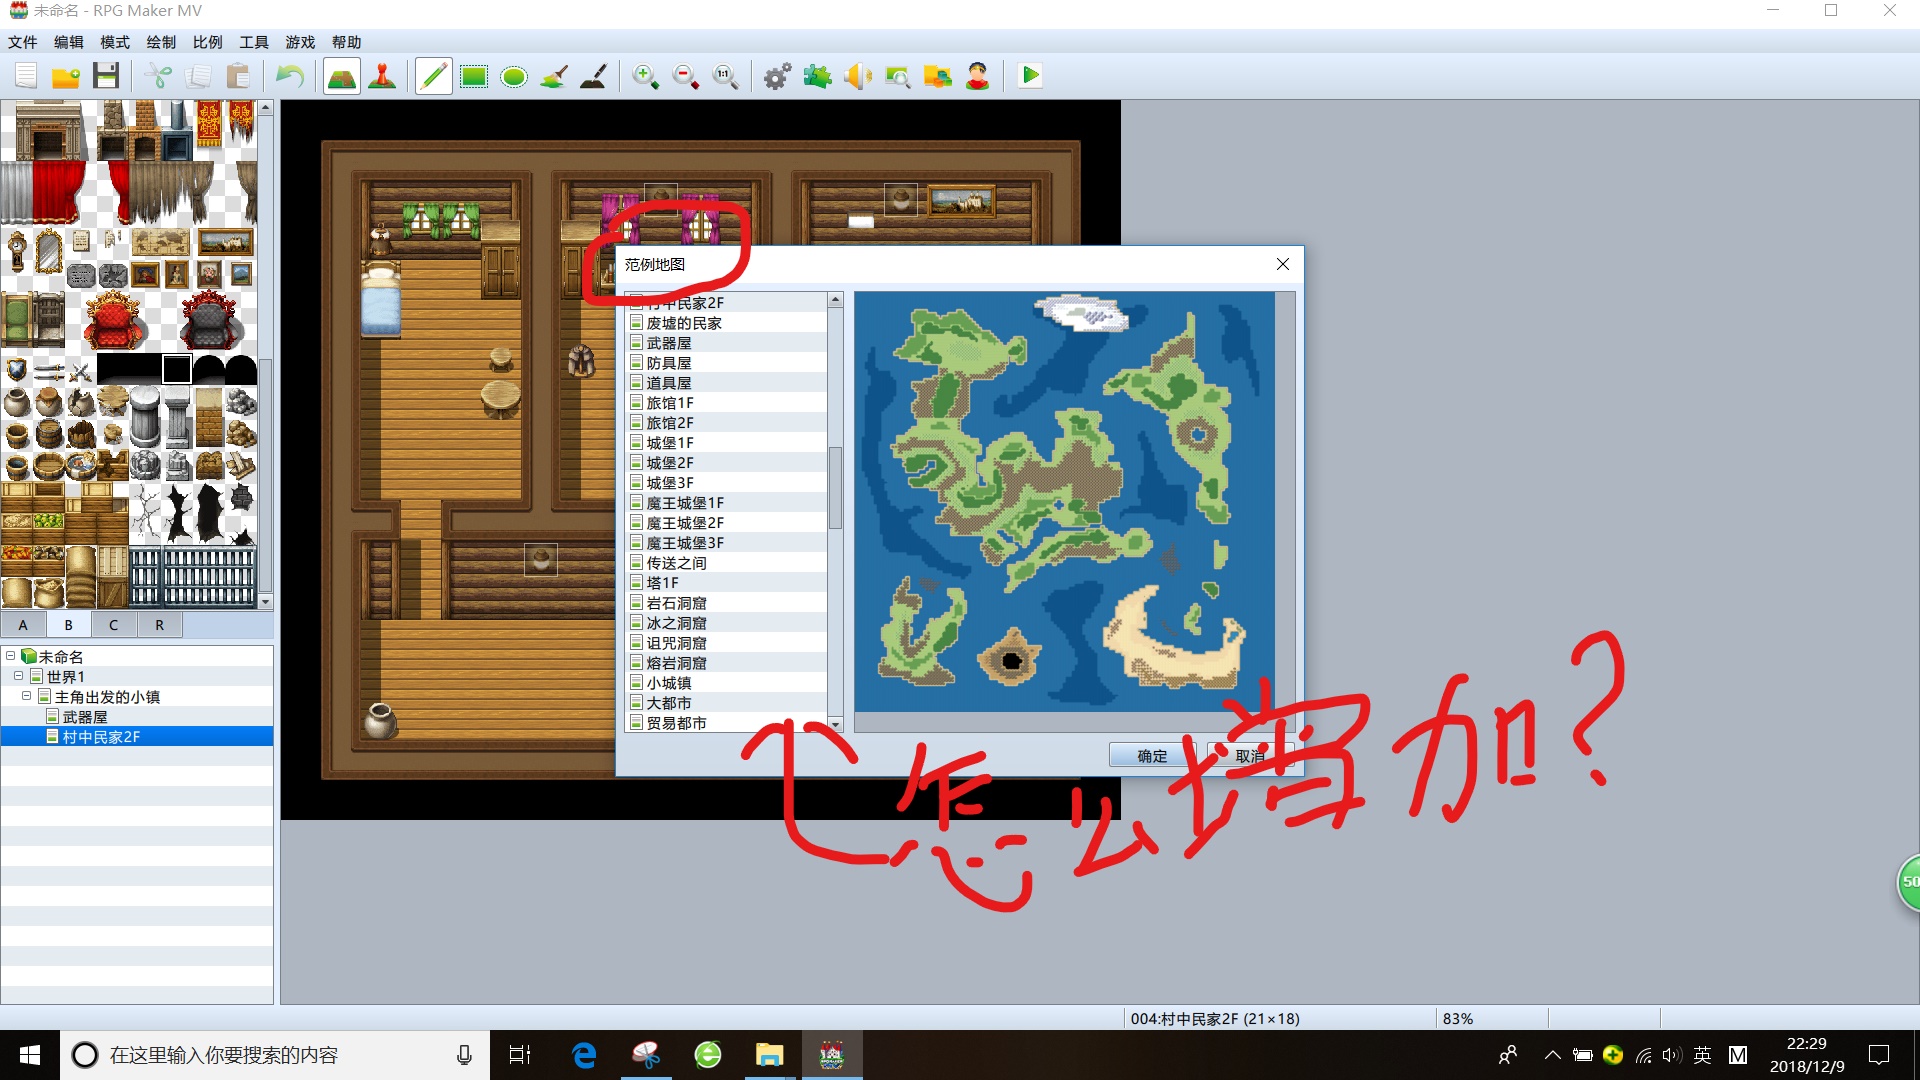Select 魔王城堡1F in the sample map list
Viewport: 1920px width, 1080px height.
click(x=726, y=503)
